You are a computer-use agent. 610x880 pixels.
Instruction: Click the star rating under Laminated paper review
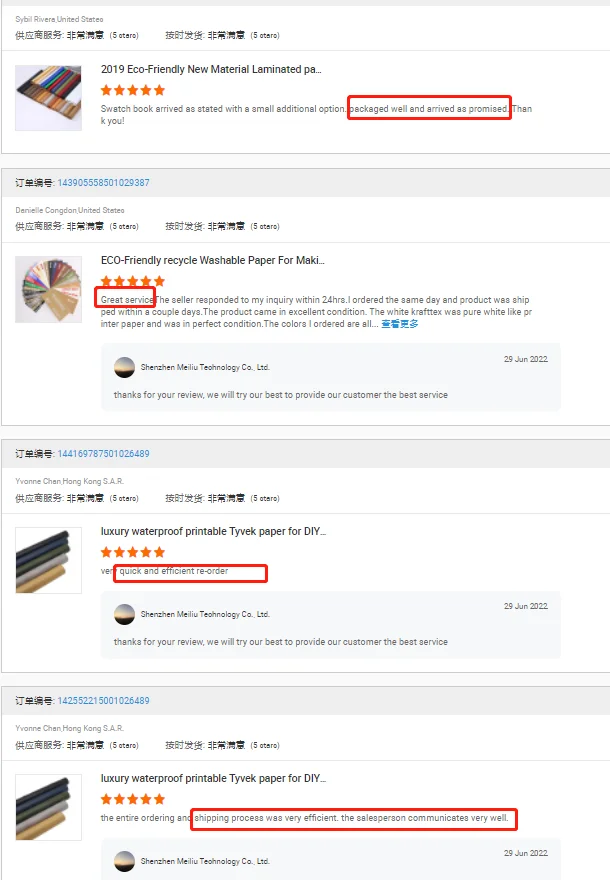click(133, 90)
